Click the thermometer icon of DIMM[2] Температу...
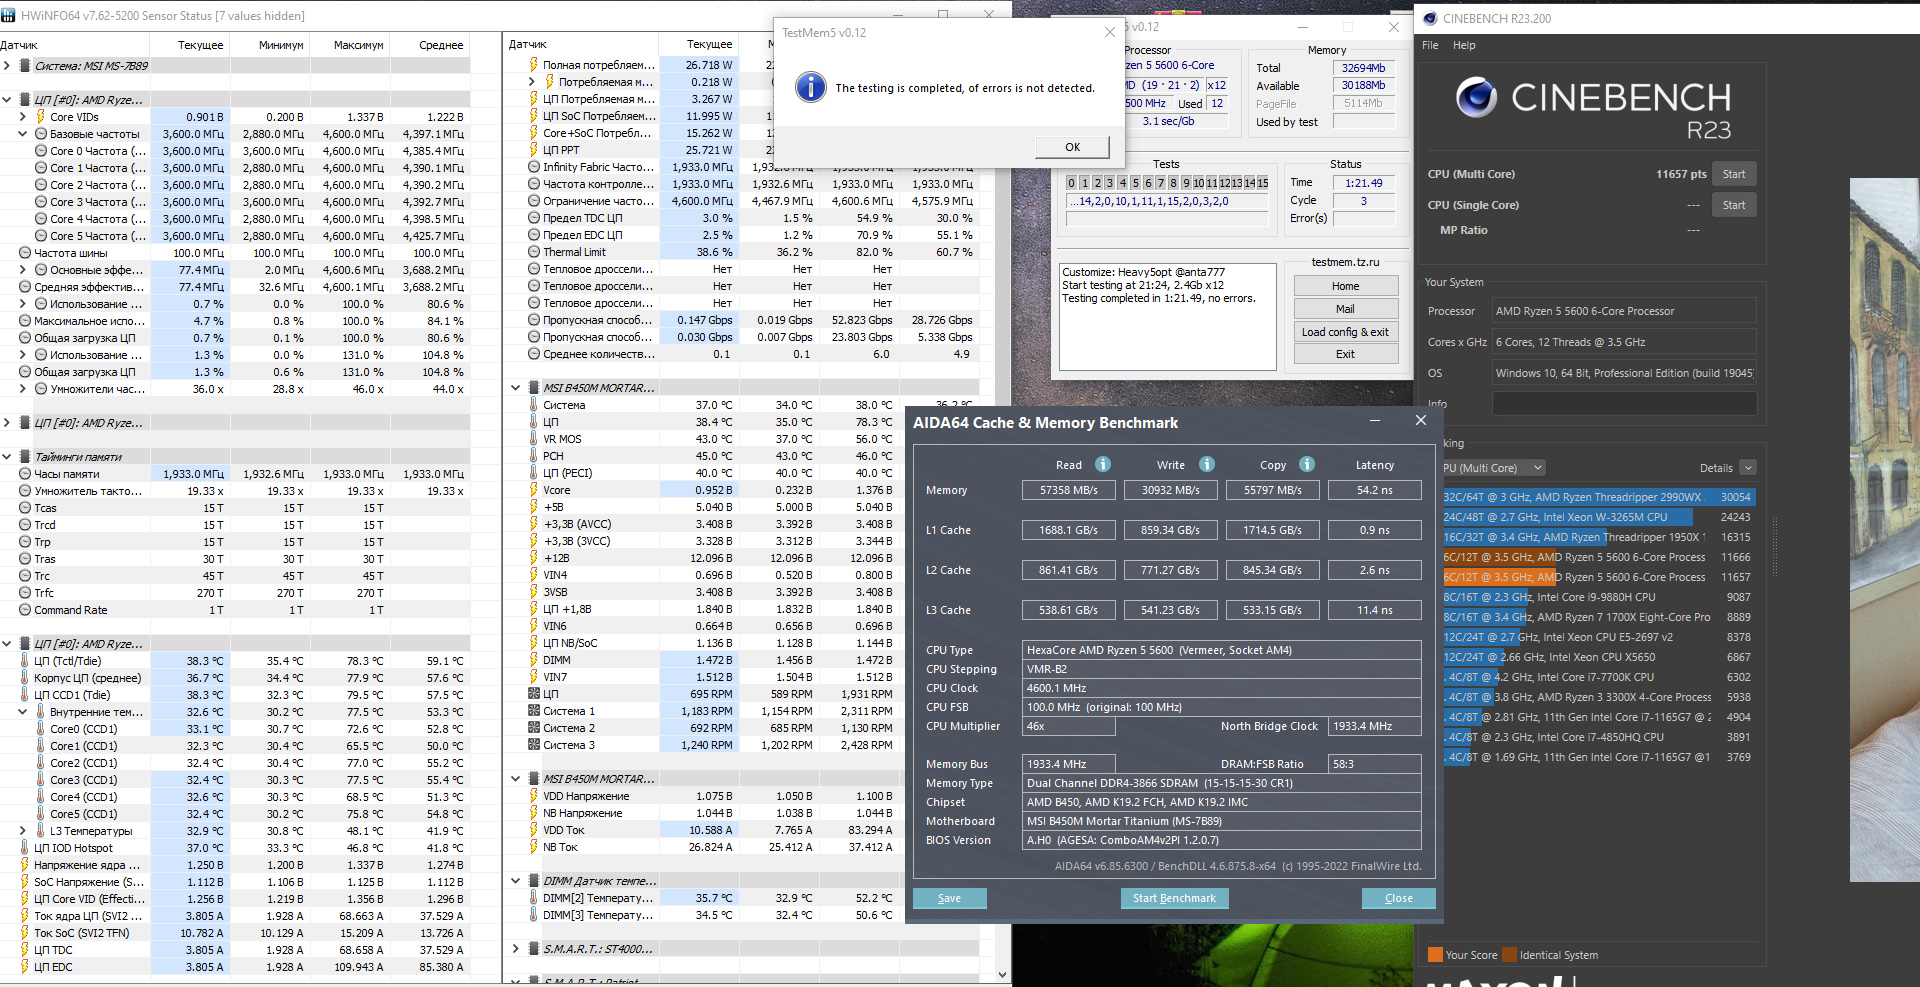Image resolution: width=1920 pixels, height=987 pixels. pyautogui.click(x=534, y=898)
